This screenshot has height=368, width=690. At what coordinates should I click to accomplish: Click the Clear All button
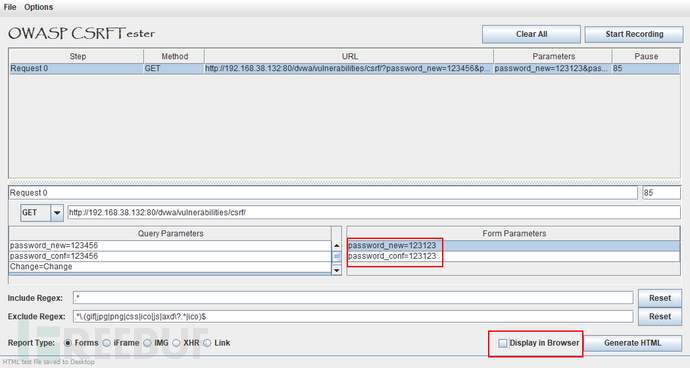coord(531,34)
